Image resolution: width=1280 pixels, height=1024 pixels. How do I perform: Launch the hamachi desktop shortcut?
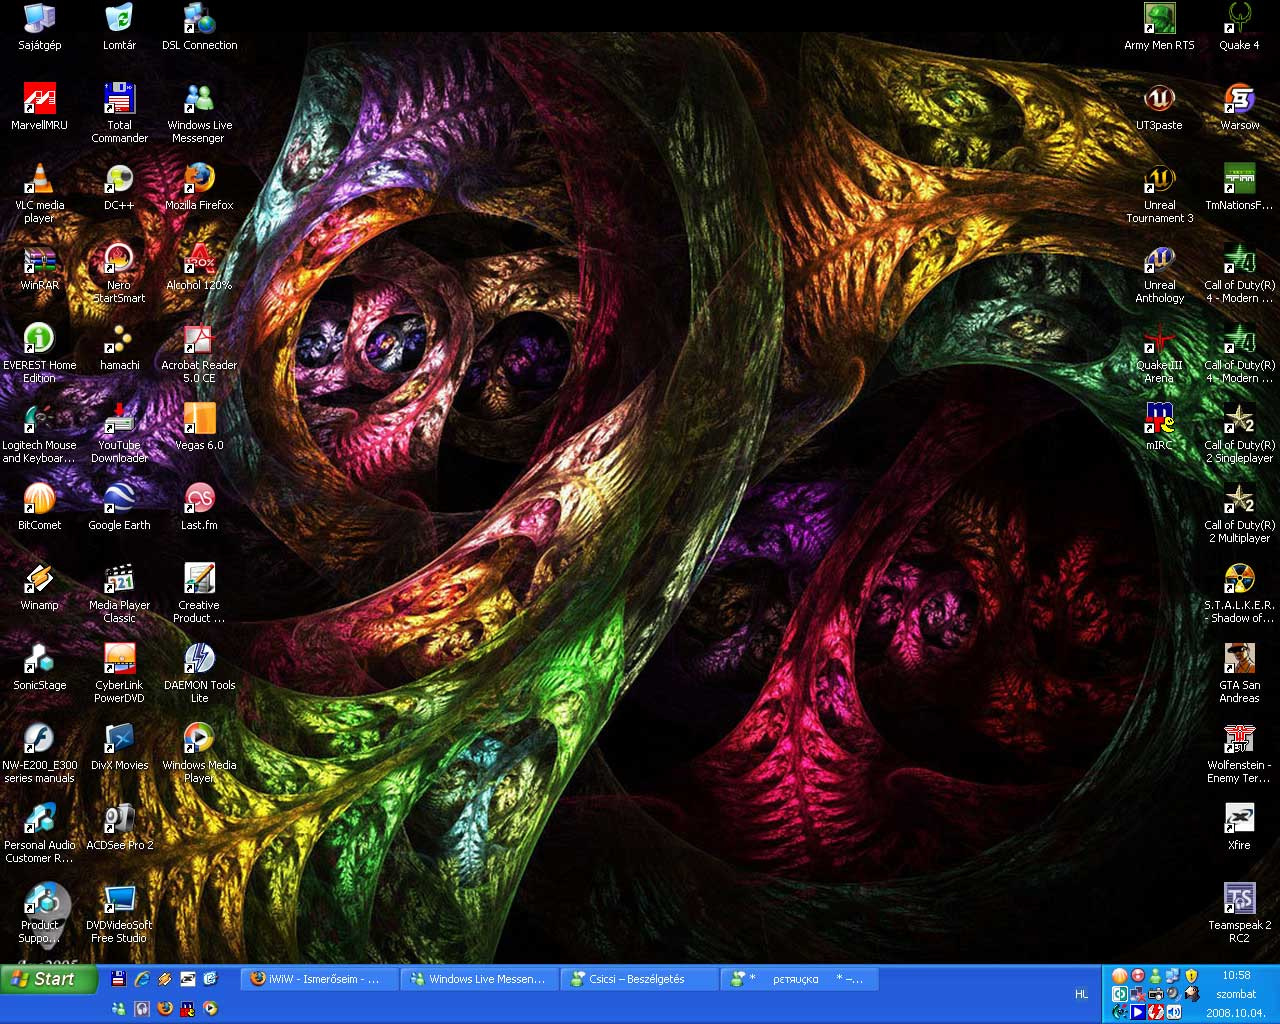pyautogui.click(x=120, y=347)
